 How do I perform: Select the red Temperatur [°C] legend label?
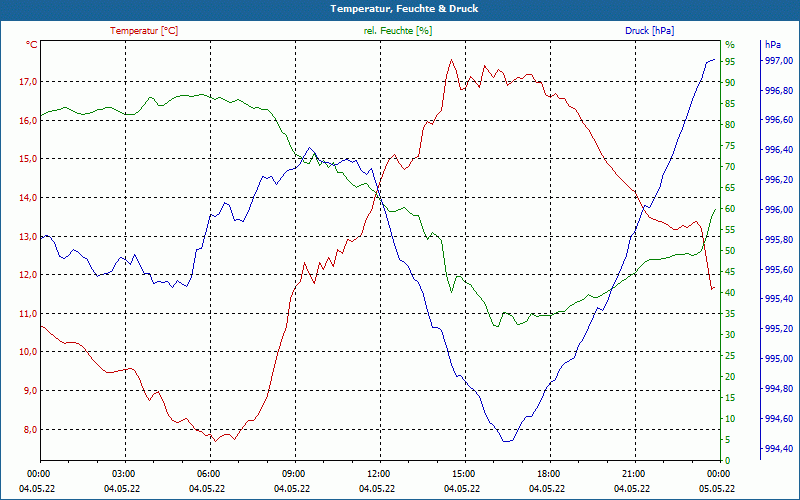144,31
